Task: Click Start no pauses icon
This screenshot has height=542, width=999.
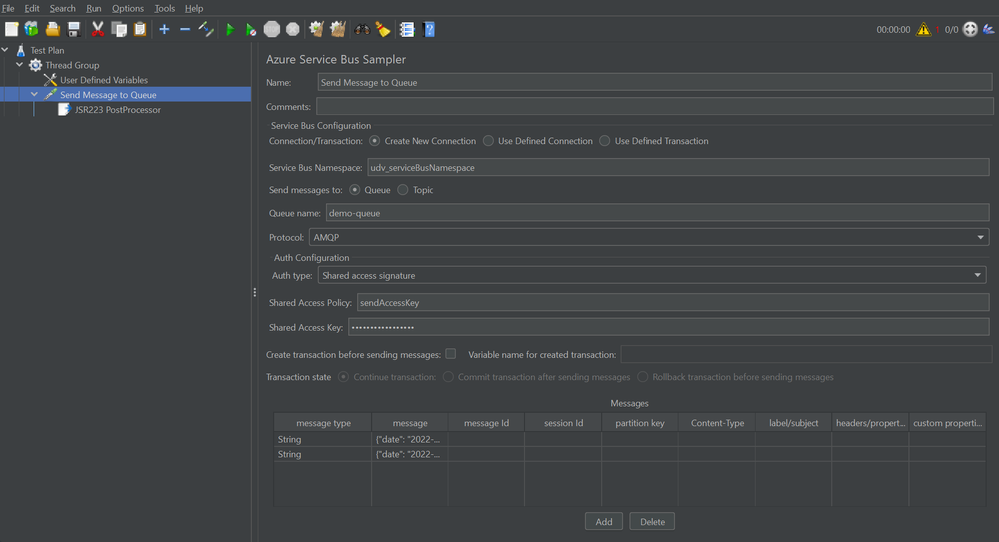Action: [x=251, y=29]
